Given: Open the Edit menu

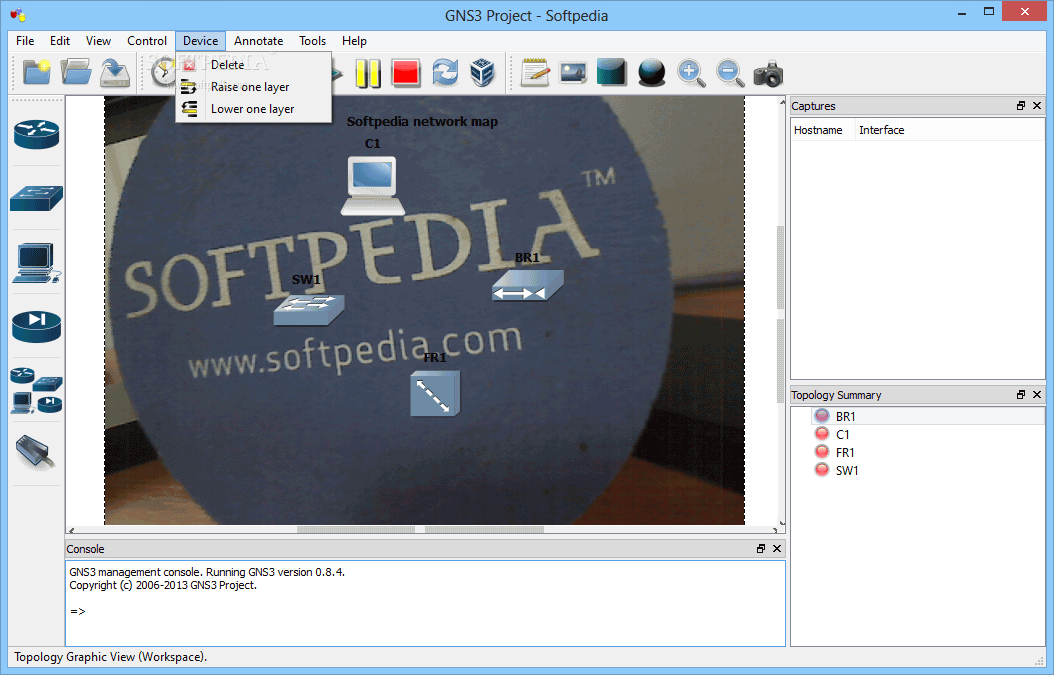Looking at the screenshot, I should [60, 41].
